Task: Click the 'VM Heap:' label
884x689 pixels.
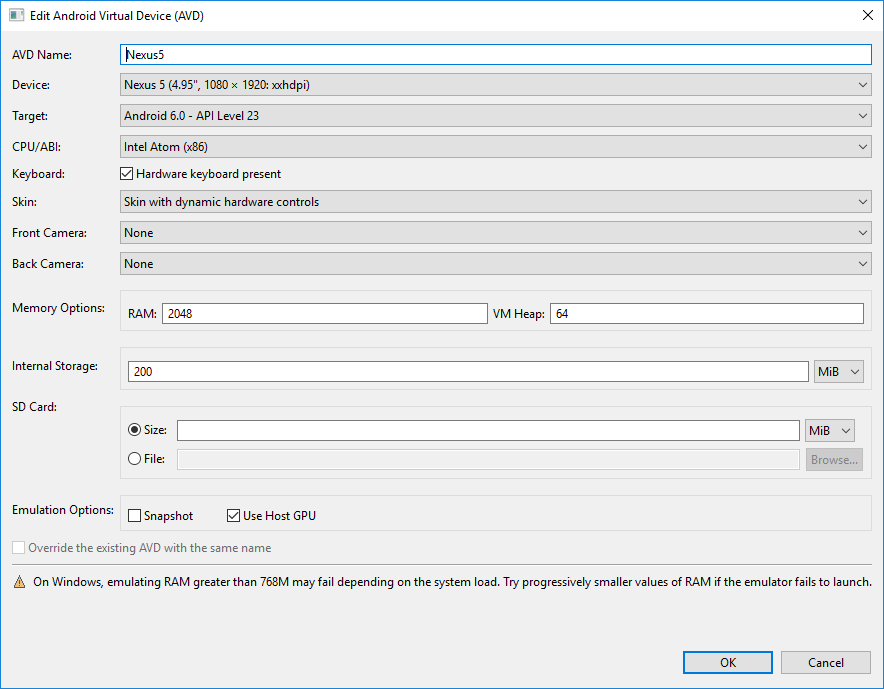Action: tap(519, 314)
